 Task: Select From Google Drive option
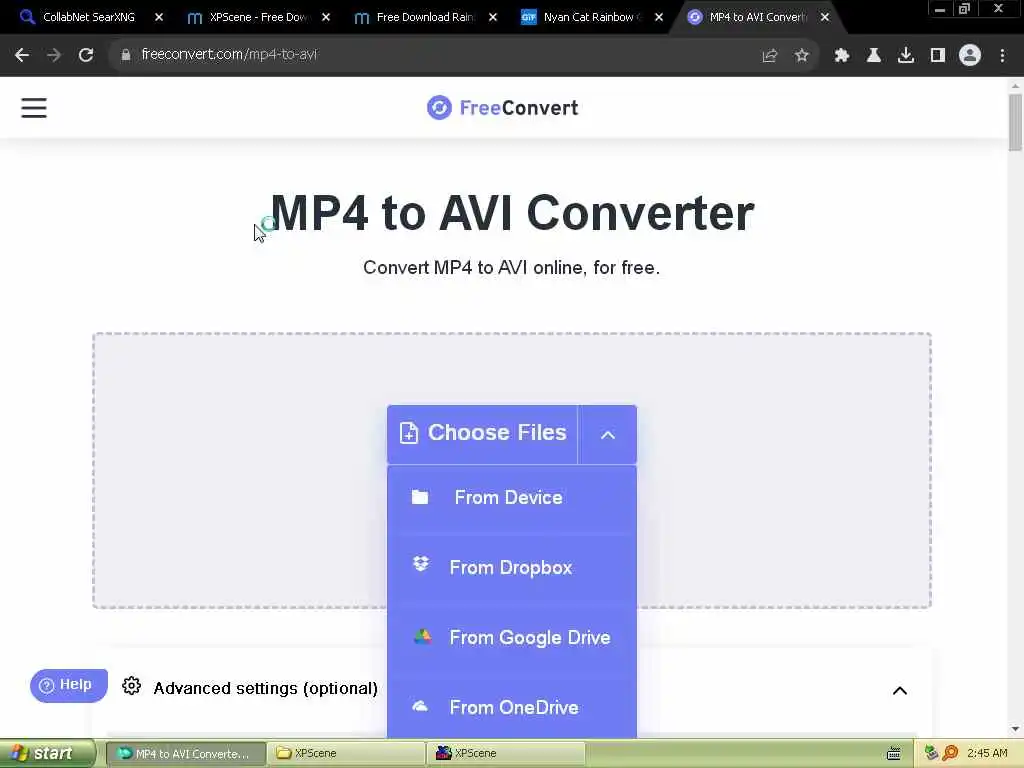coord(512,637)
